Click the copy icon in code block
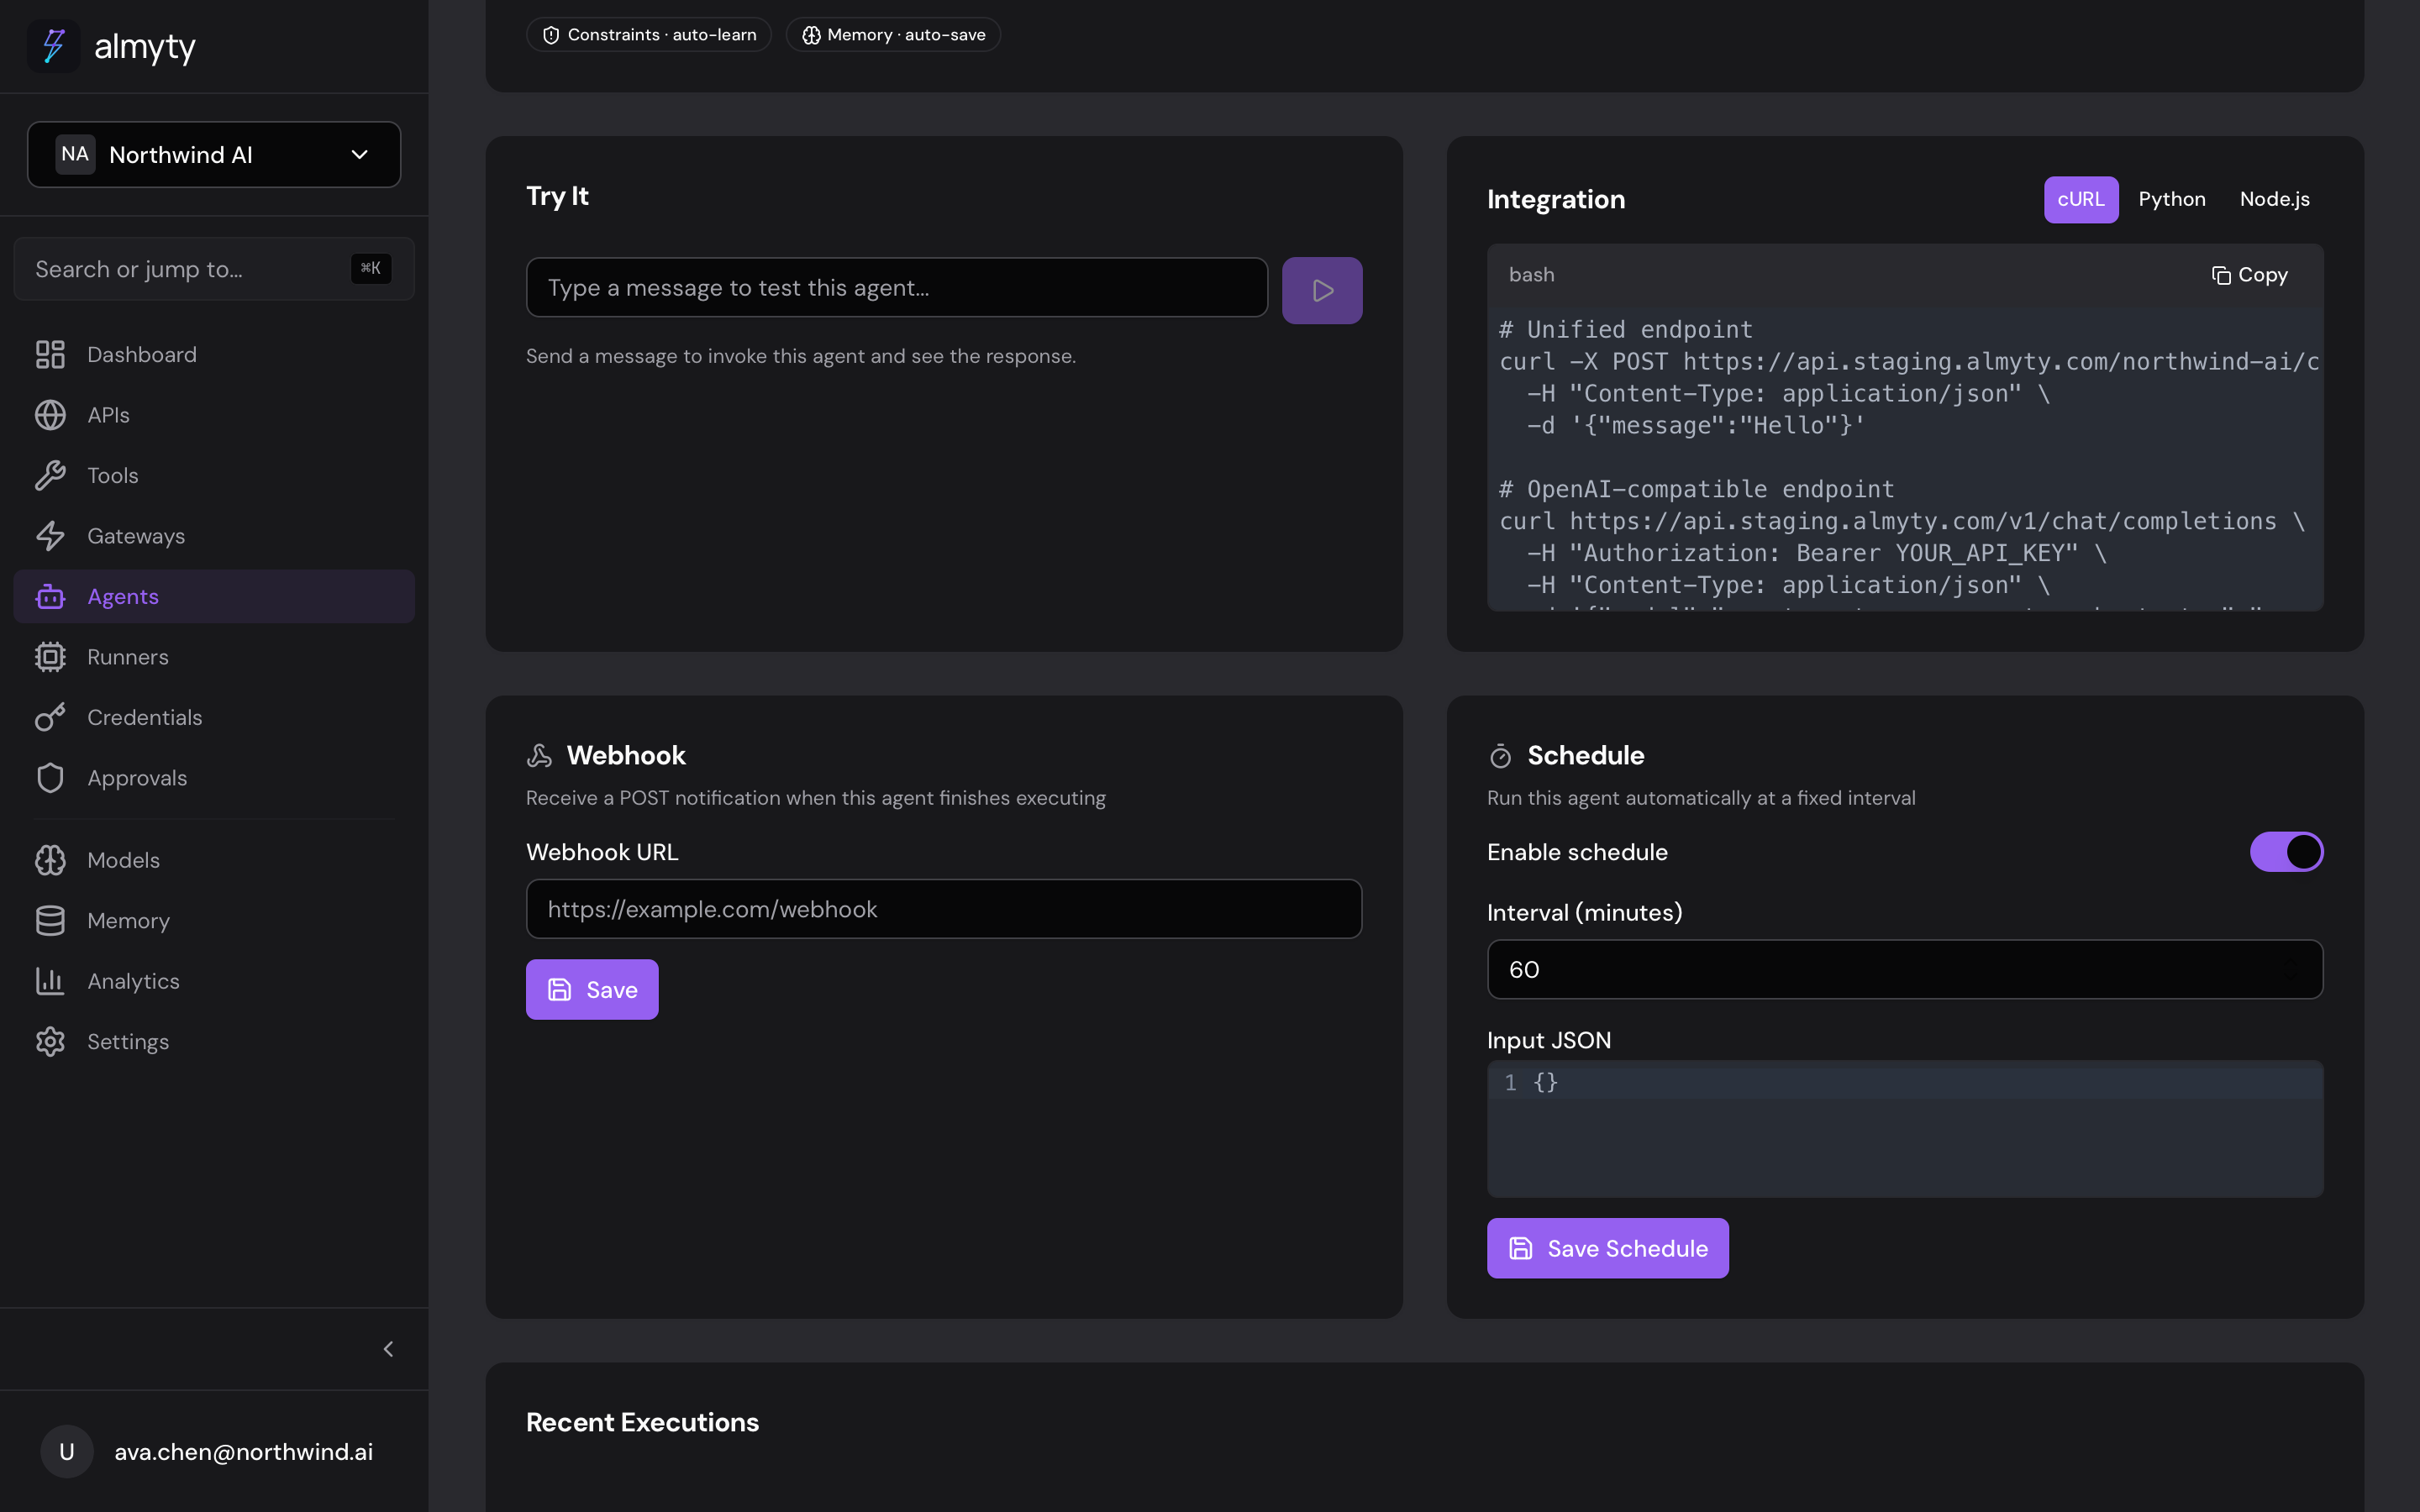The width and height of the screenshot is (2420, 1512). pyautogui.click(x=2221, y=275)
